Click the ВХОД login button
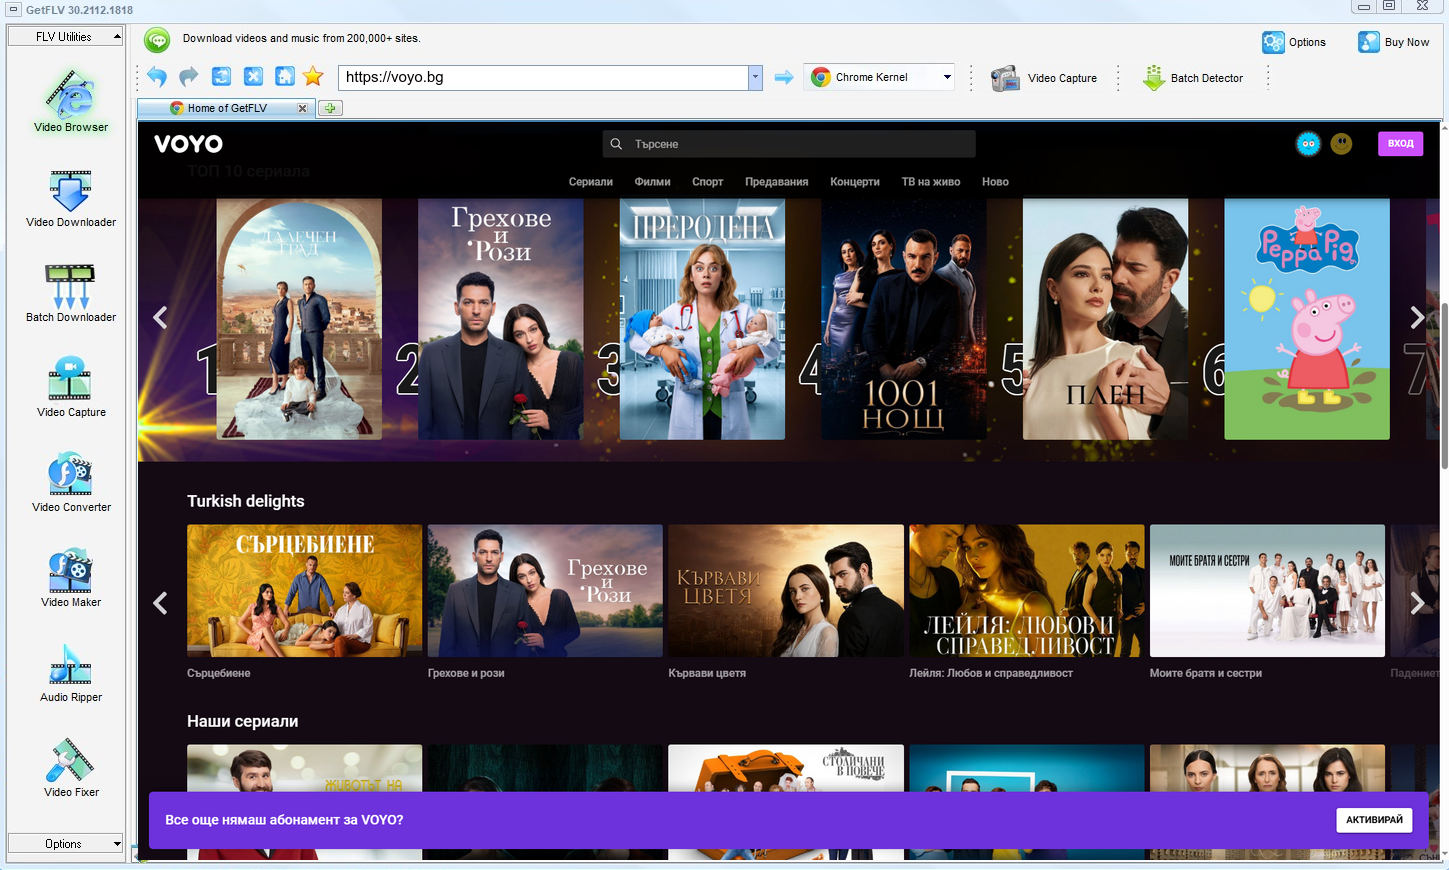1449x870 pixels. 1400,144
